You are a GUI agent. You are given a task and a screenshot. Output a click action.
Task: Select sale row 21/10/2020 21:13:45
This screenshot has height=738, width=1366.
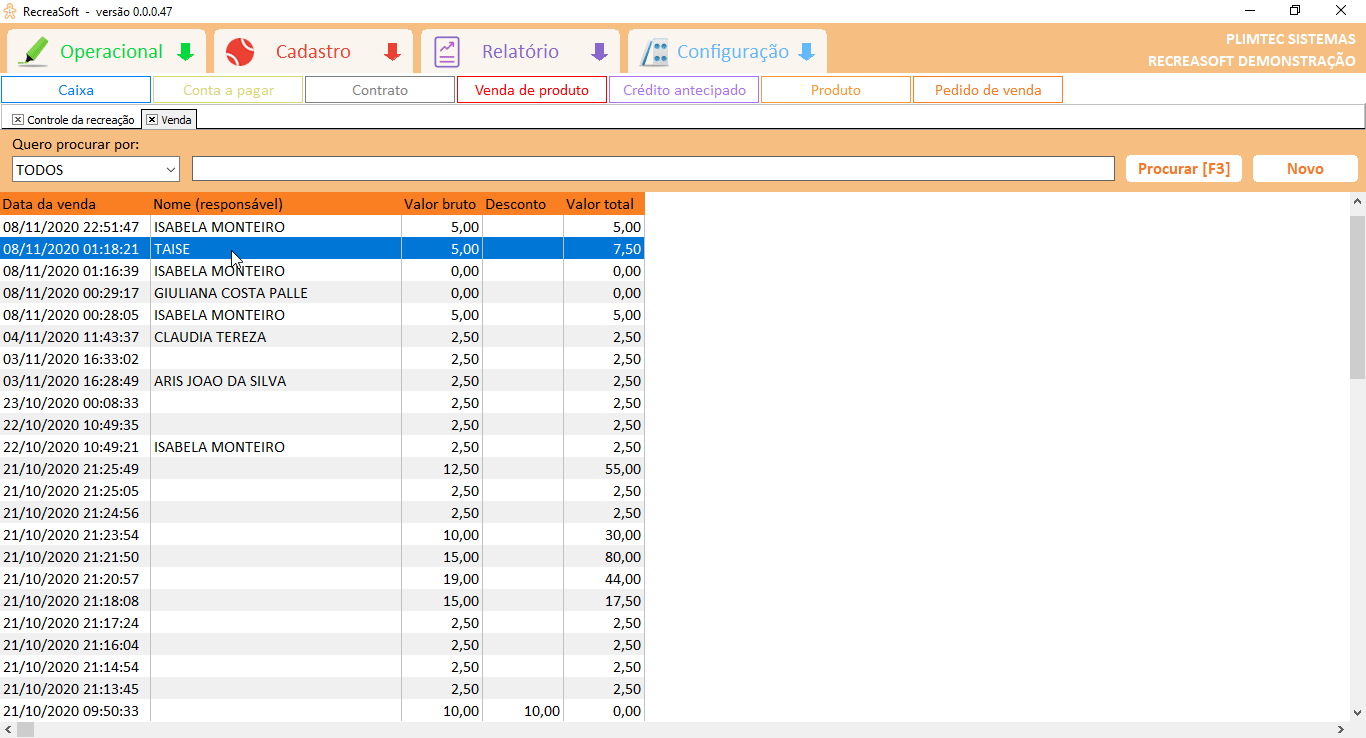click(322, 689)
